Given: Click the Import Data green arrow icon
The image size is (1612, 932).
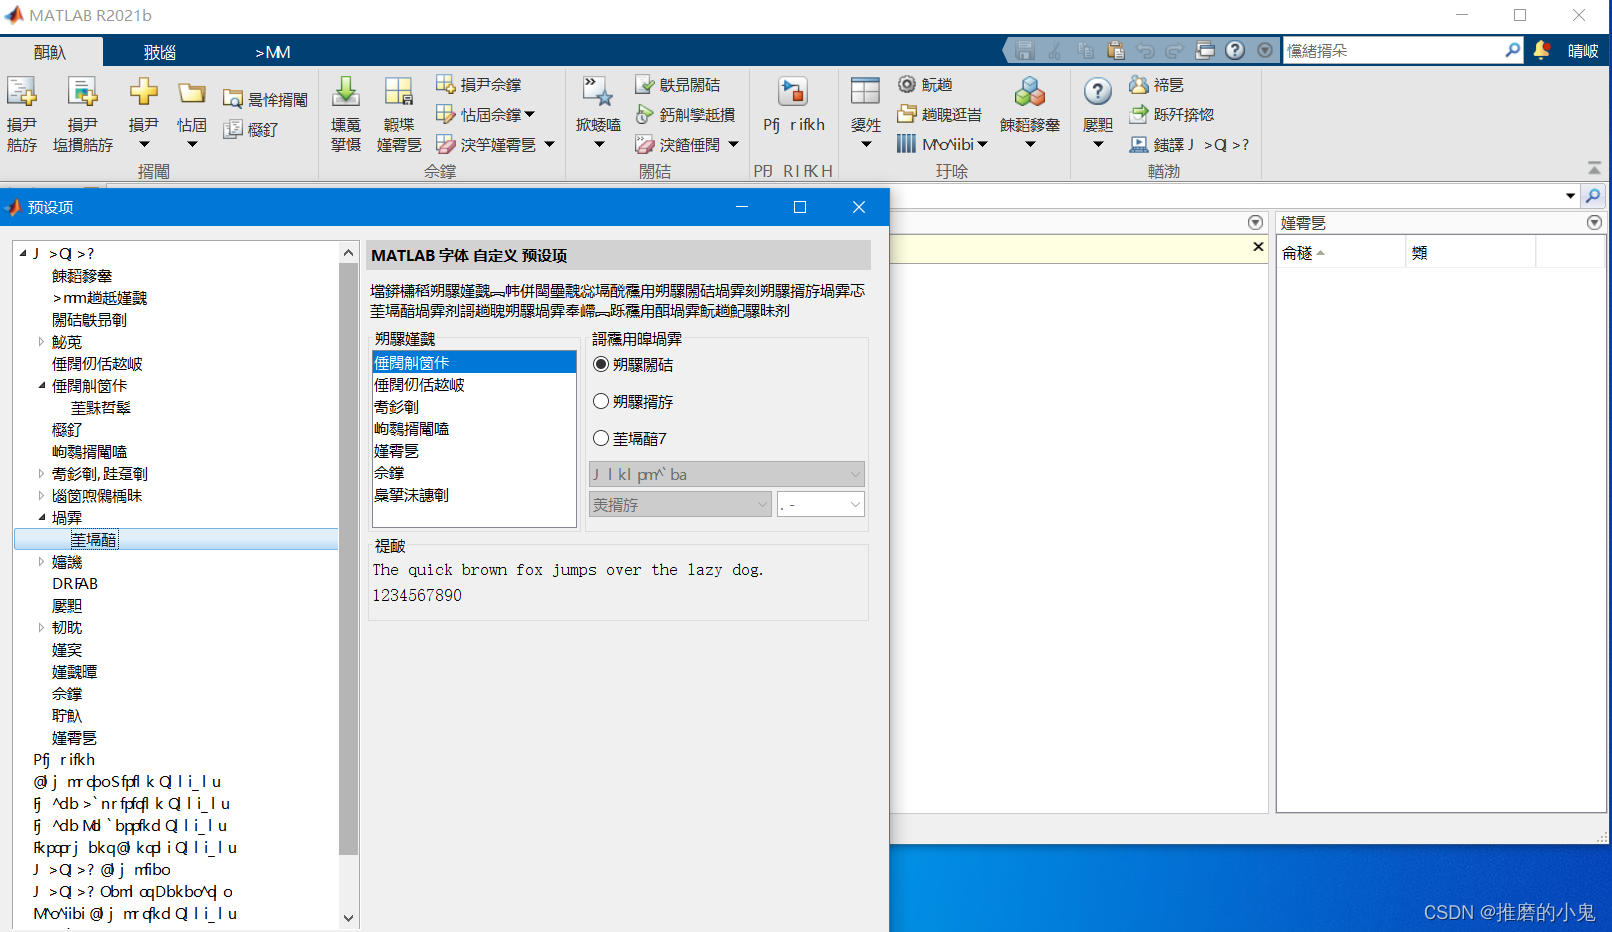Looking at the screenshot, I should coord(346,92).
